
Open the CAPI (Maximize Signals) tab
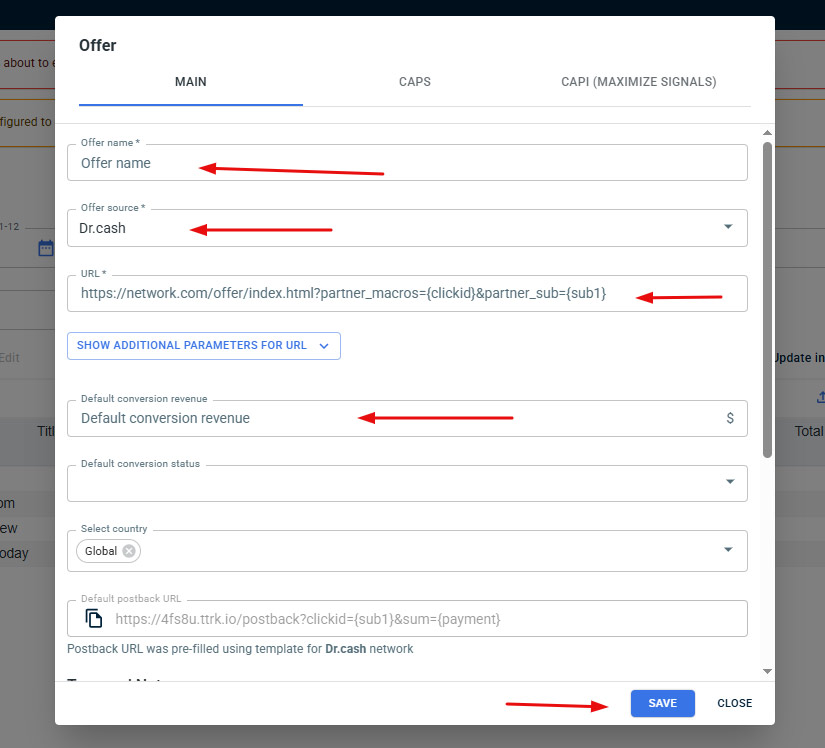(x=638, y=82)
